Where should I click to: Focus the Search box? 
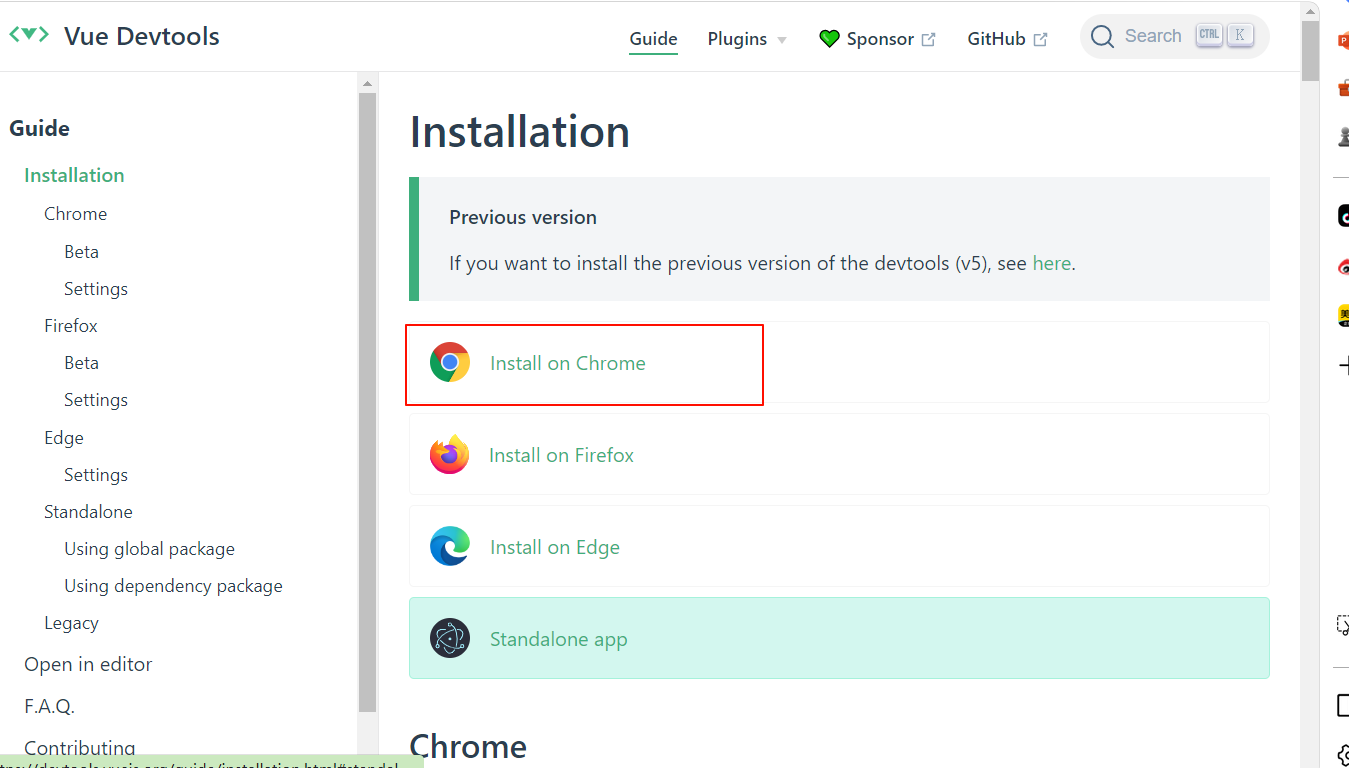(x=1174, y=37)
